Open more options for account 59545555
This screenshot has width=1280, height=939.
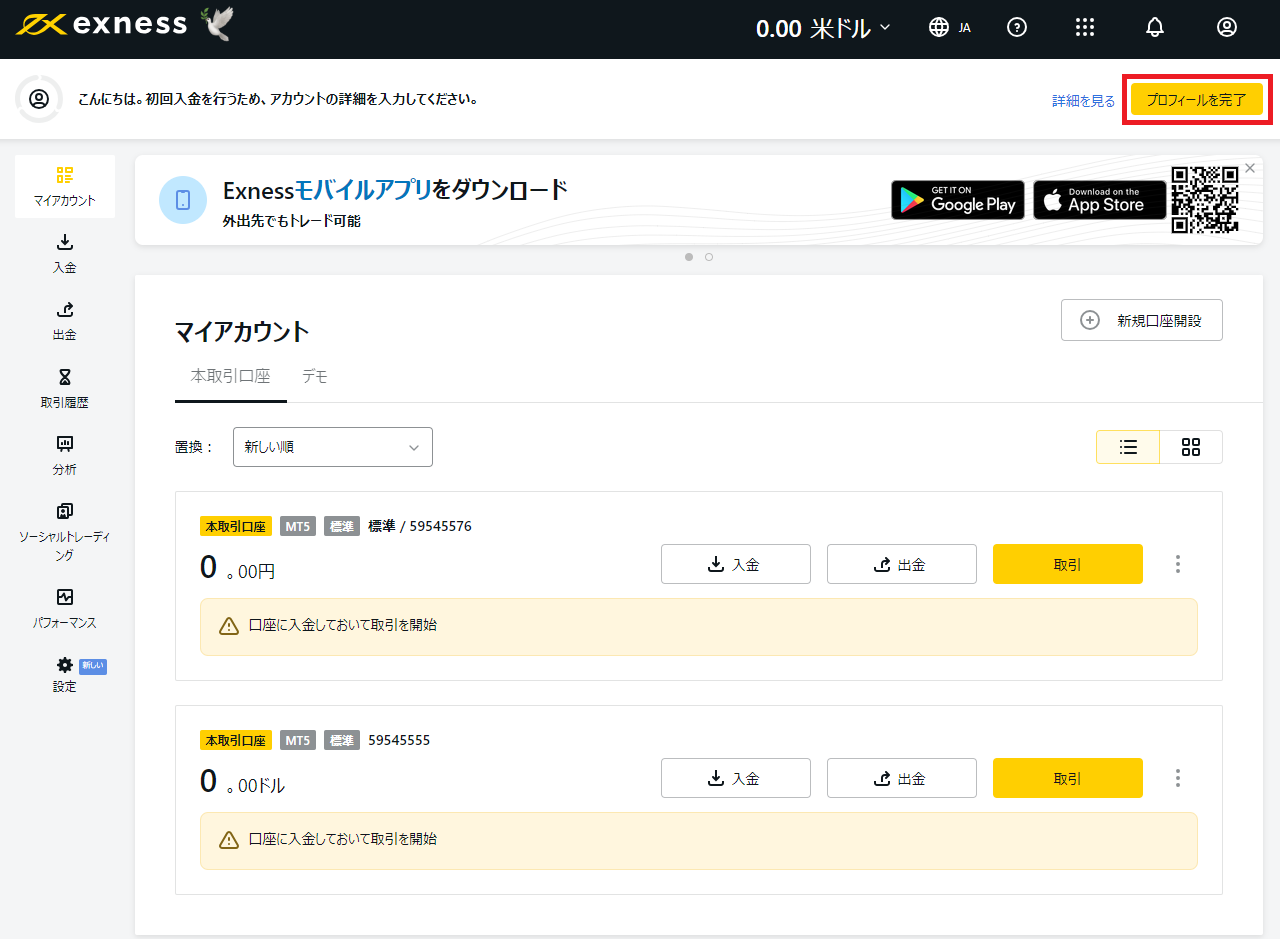[x=1178, y=778]
